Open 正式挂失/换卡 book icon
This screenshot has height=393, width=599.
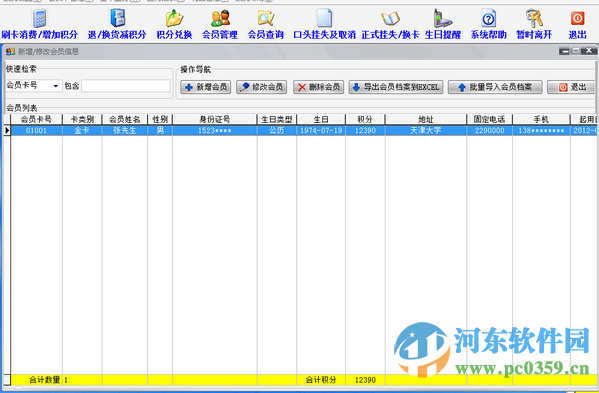(x=390, y=18)
